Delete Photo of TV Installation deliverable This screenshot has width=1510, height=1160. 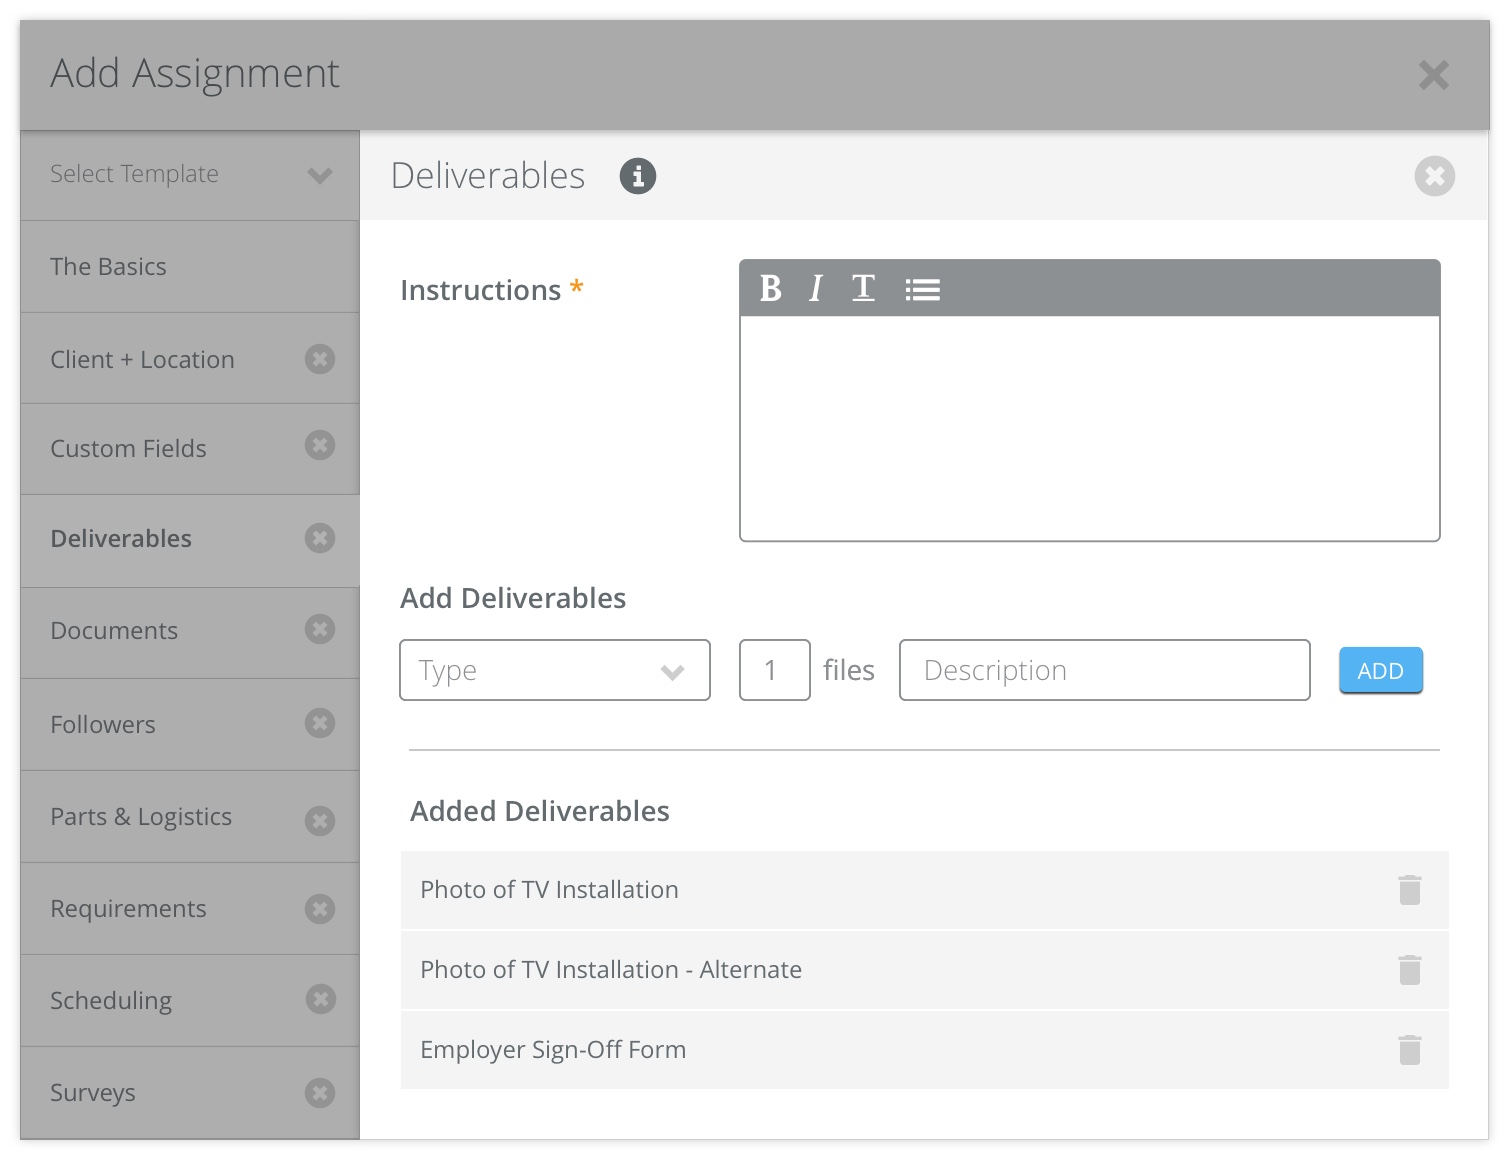[x=1409, y=890]
